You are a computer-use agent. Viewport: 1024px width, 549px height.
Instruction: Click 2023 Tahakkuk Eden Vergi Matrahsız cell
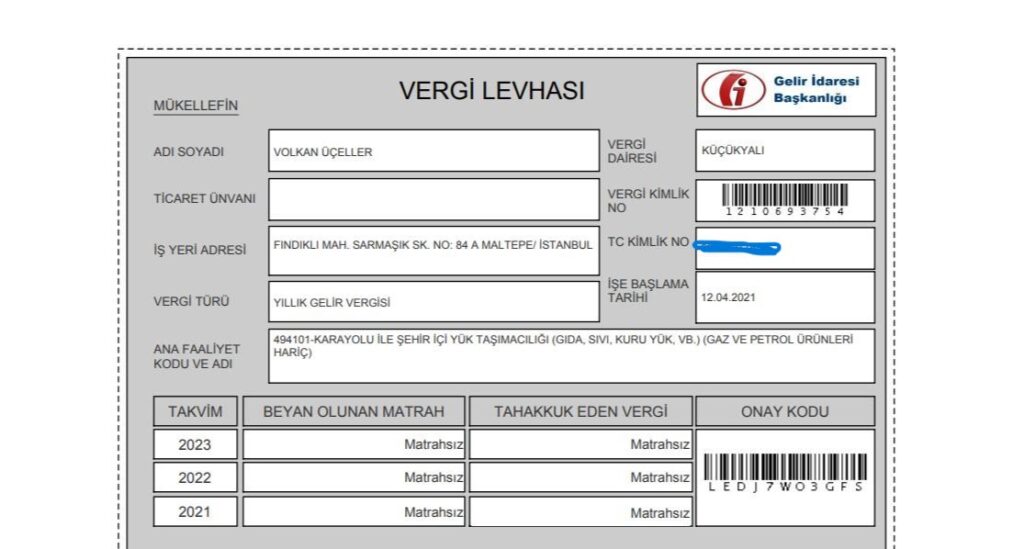[581, 445]
